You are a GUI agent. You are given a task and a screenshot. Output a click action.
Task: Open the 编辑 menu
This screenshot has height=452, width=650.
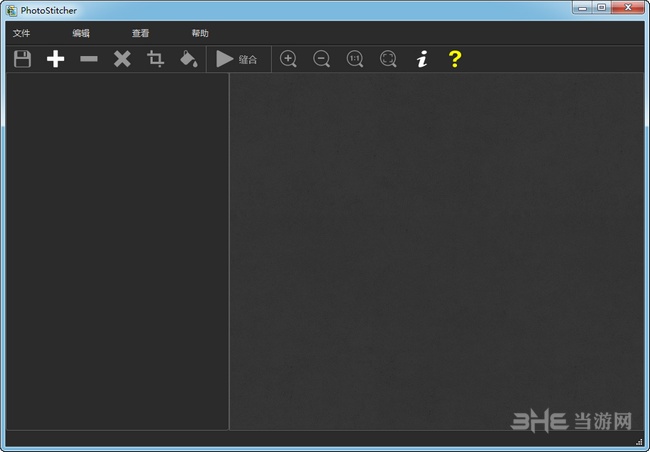(x=81, y=33)
